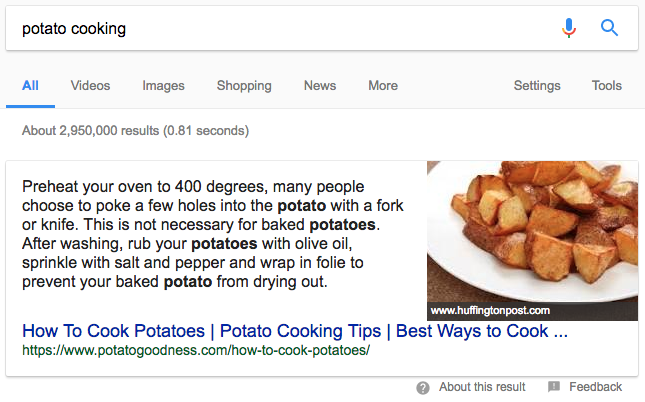645x402 pixels.
Task: Click the question mark icon beside About this result
Action: coord(423,387)
